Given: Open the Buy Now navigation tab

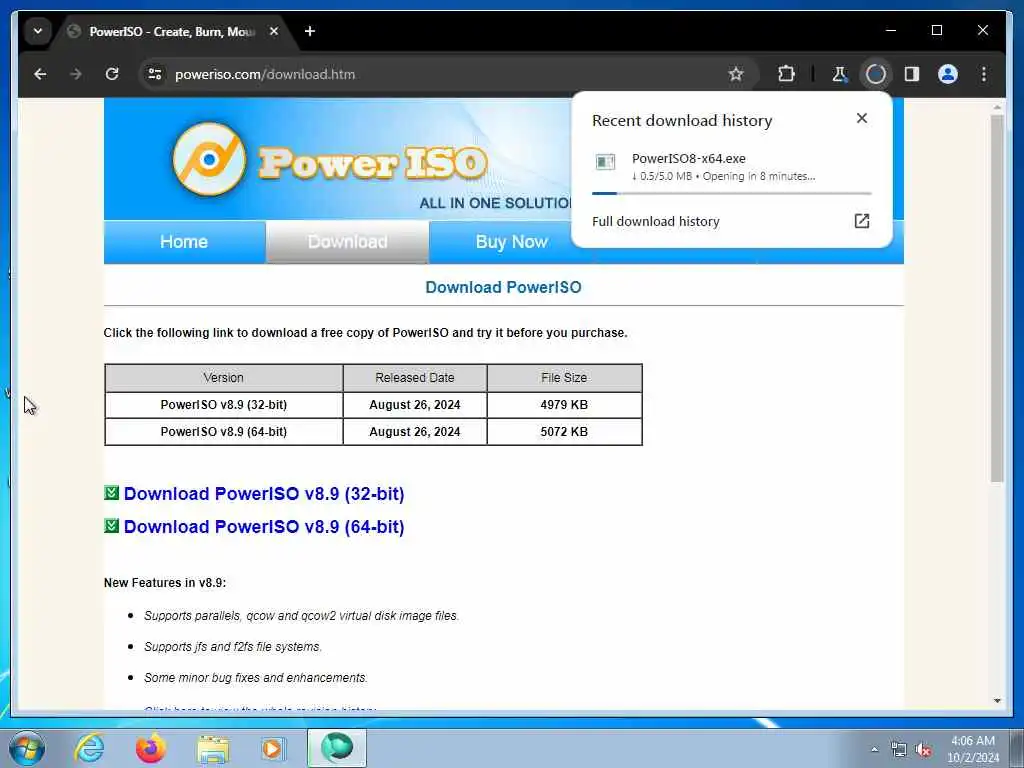Looking at the screenshot, I should [x=511, y=242].
